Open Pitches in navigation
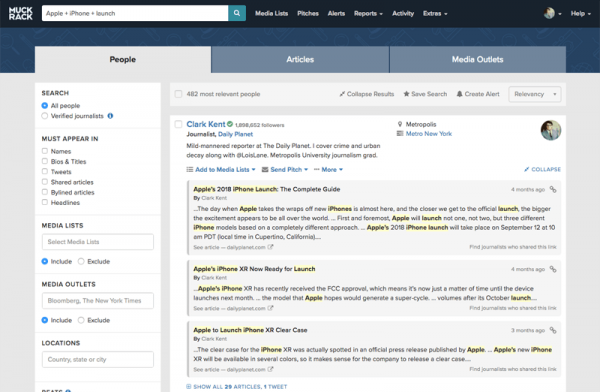 tap(308, 13)
